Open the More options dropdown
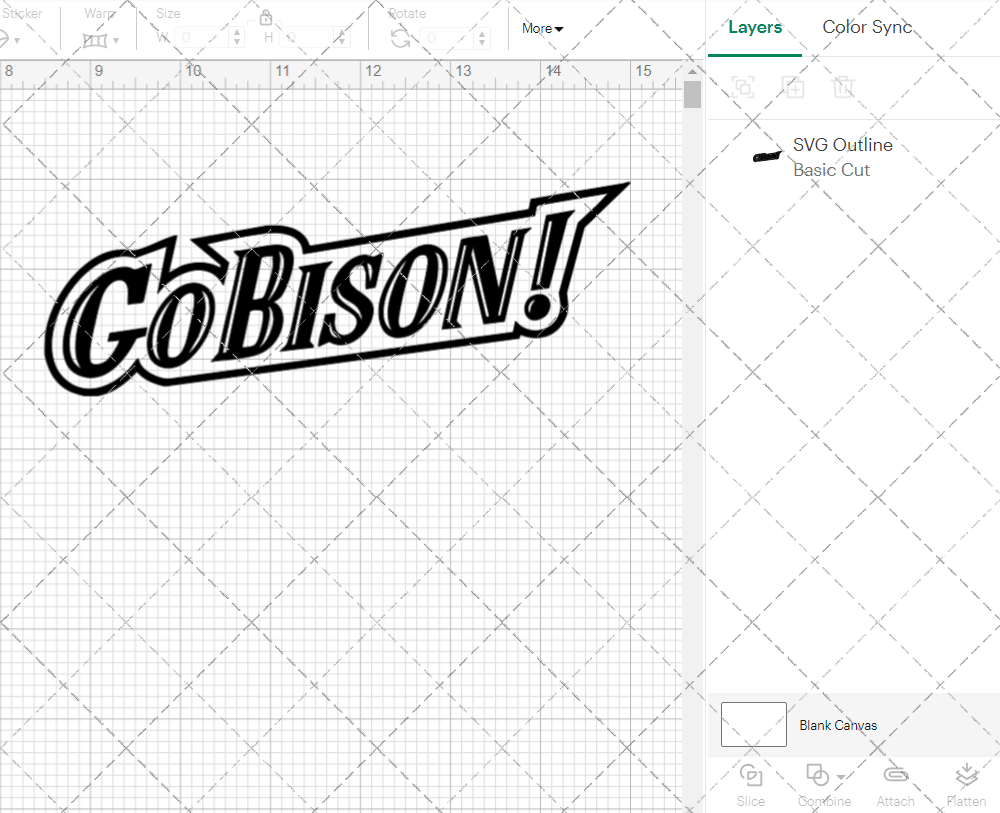 [x=542, y=29]
